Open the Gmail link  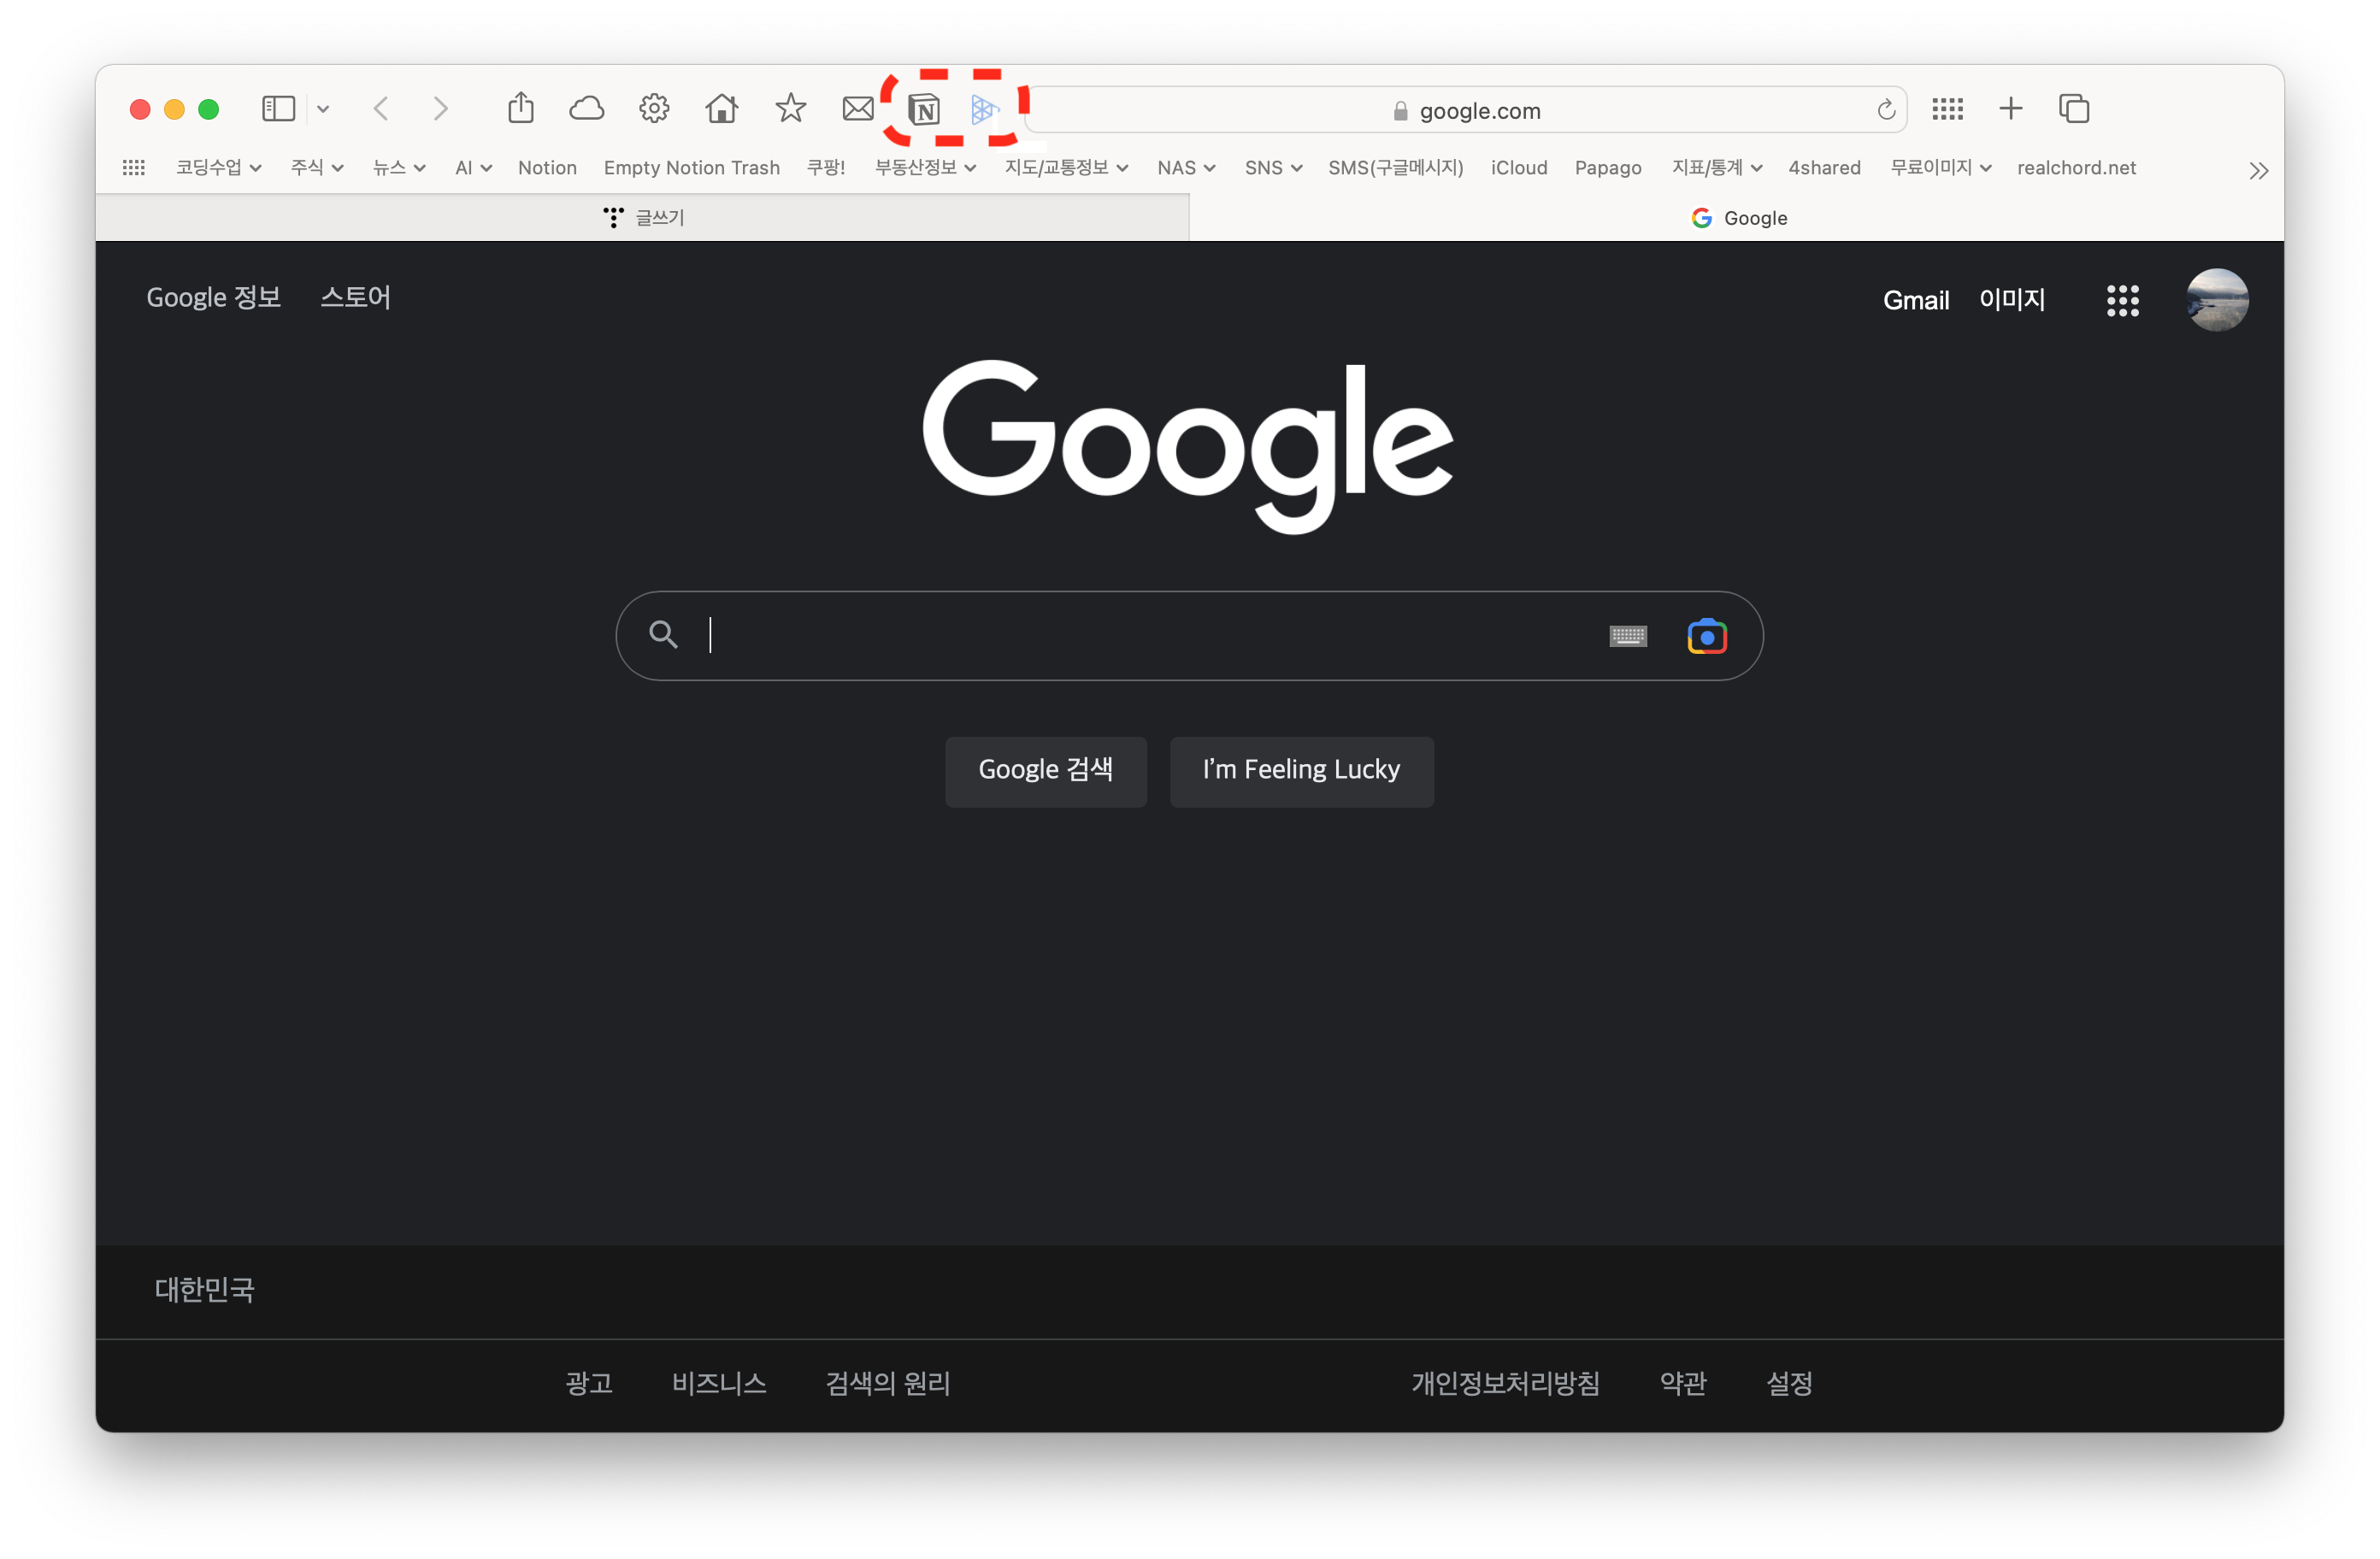point(1915,300)
